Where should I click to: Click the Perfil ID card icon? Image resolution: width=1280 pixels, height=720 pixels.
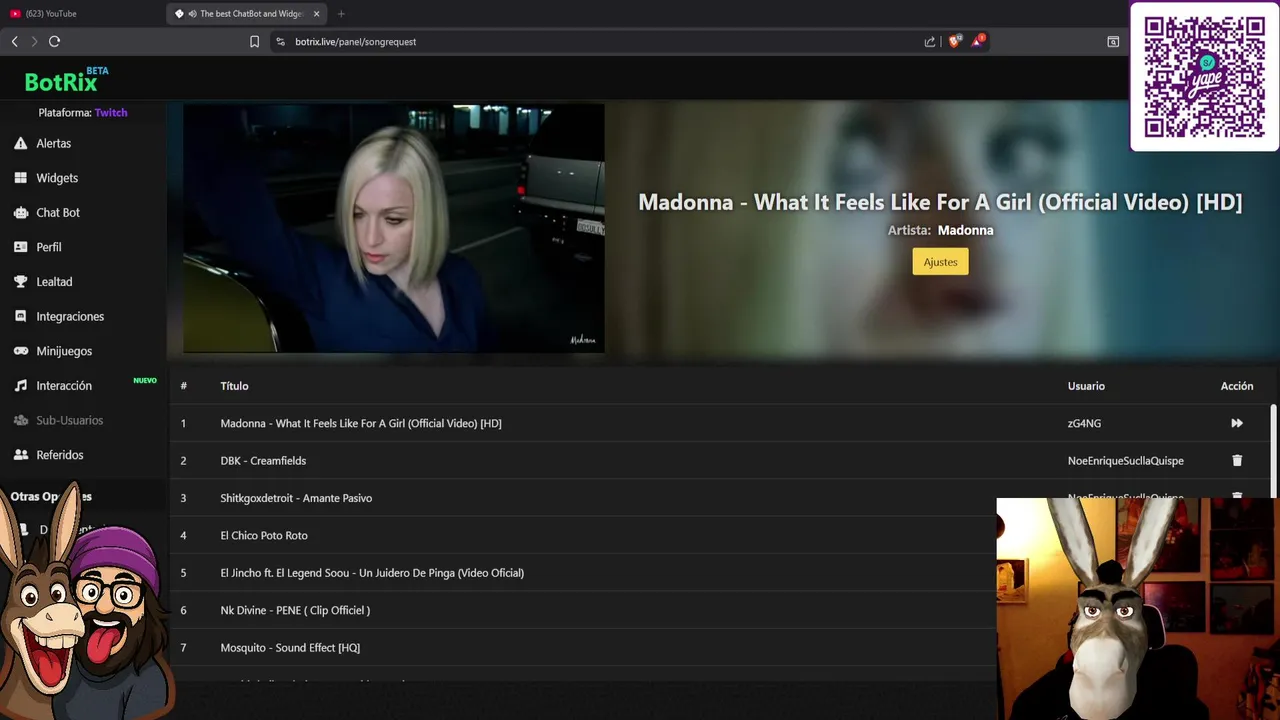20,247
